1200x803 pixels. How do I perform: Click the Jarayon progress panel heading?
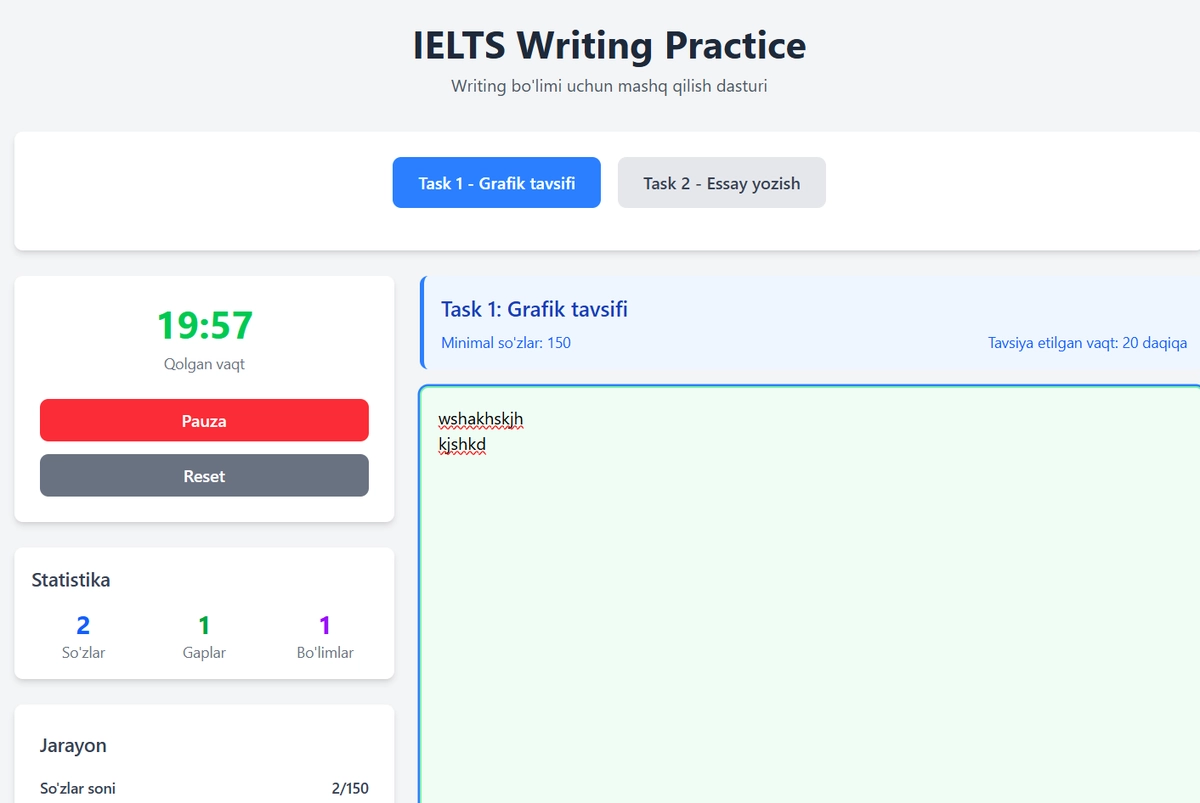73,745
